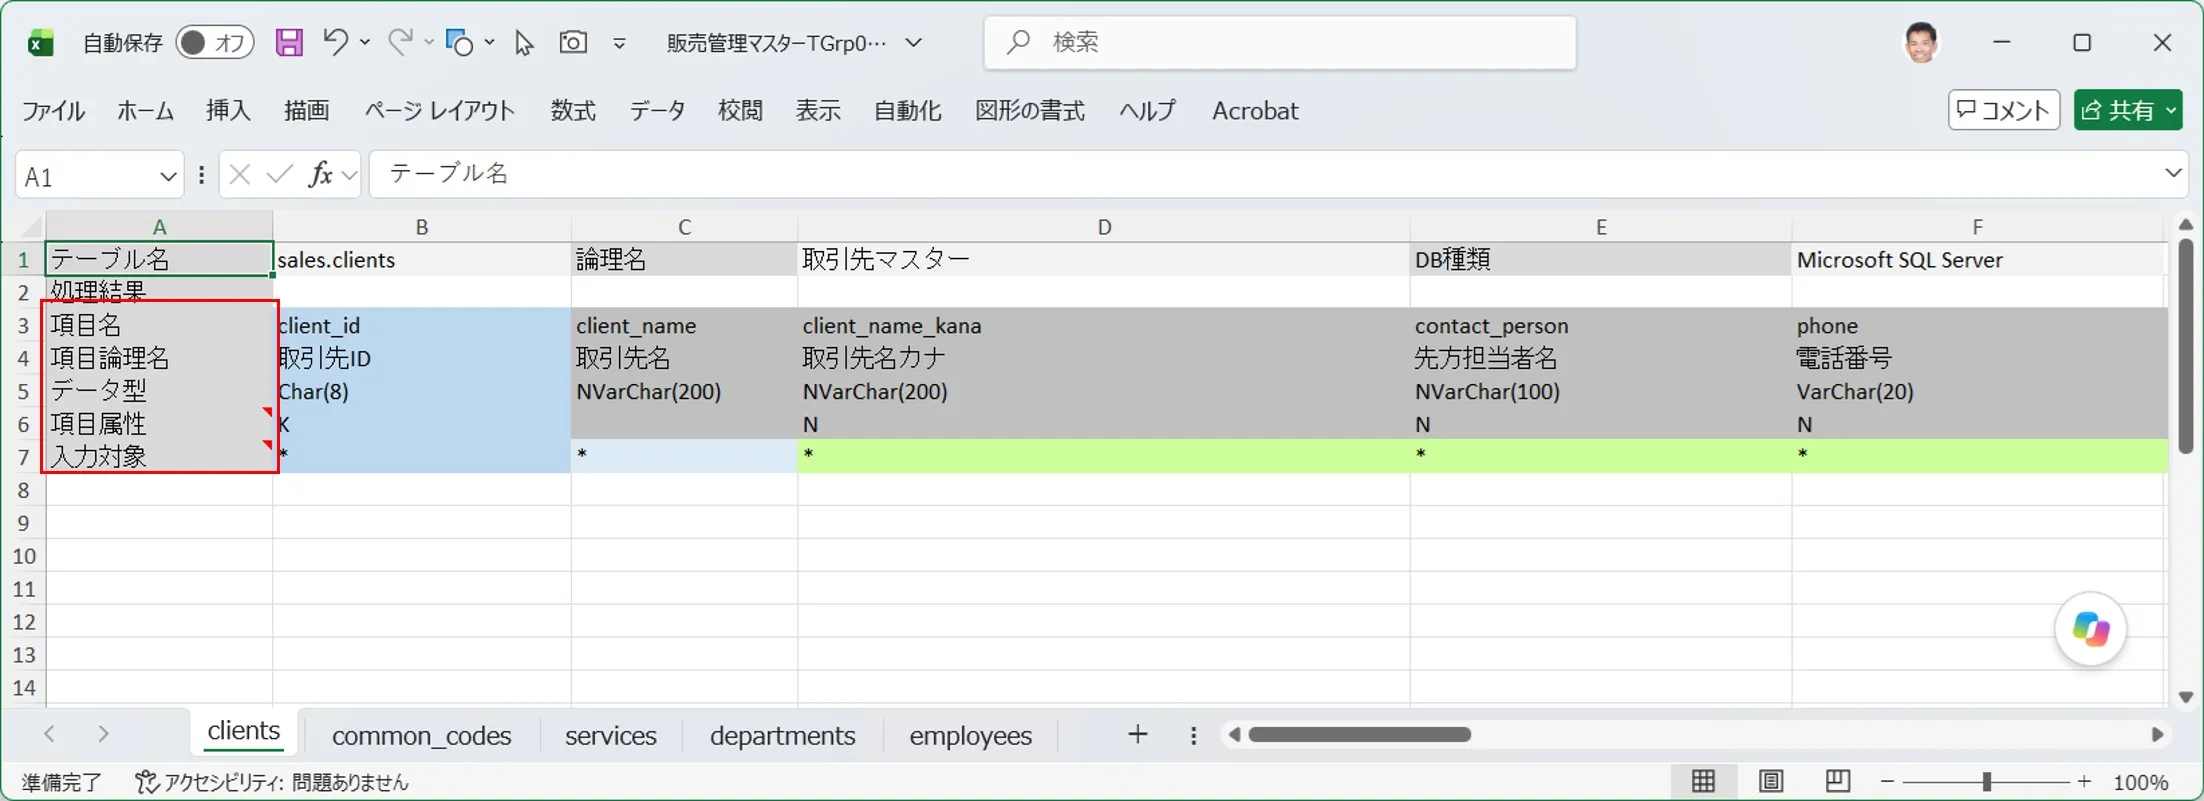Switch to Page Break Preview view
This screenshot has height=801, width=2204.
(1837, 781)
